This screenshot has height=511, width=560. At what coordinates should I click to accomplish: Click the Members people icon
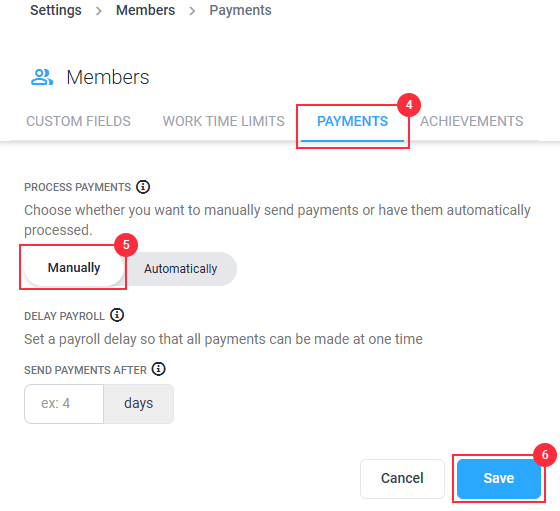[x=42, y=77]
